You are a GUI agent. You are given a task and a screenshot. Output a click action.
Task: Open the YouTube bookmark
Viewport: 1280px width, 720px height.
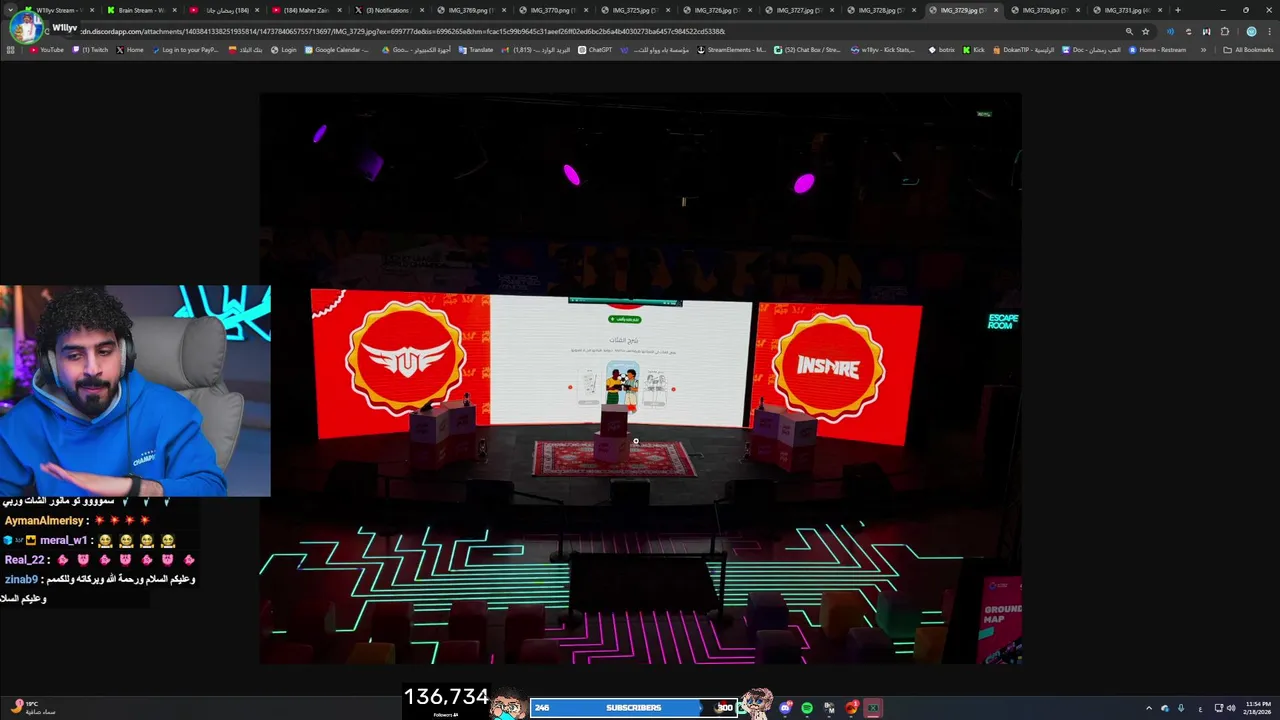46,50
